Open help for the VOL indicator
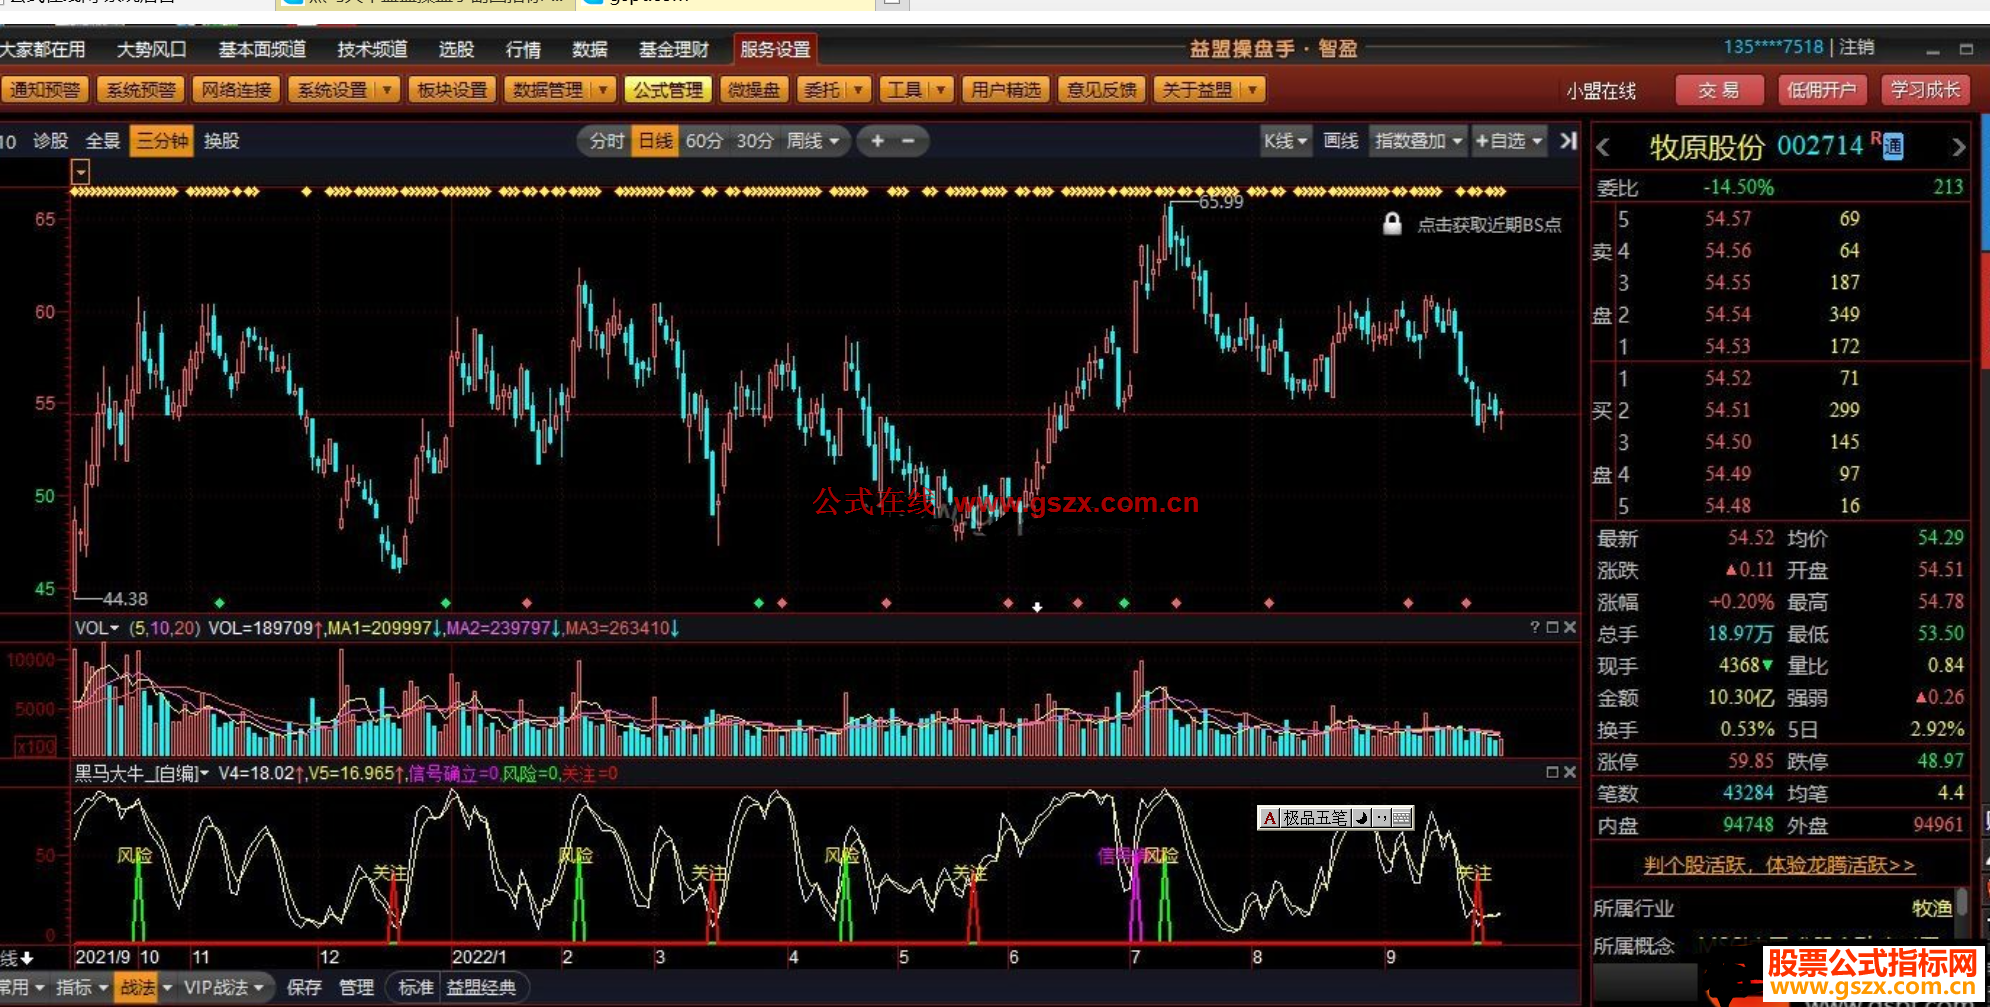1990x1007 pixels. [1535, 627]
